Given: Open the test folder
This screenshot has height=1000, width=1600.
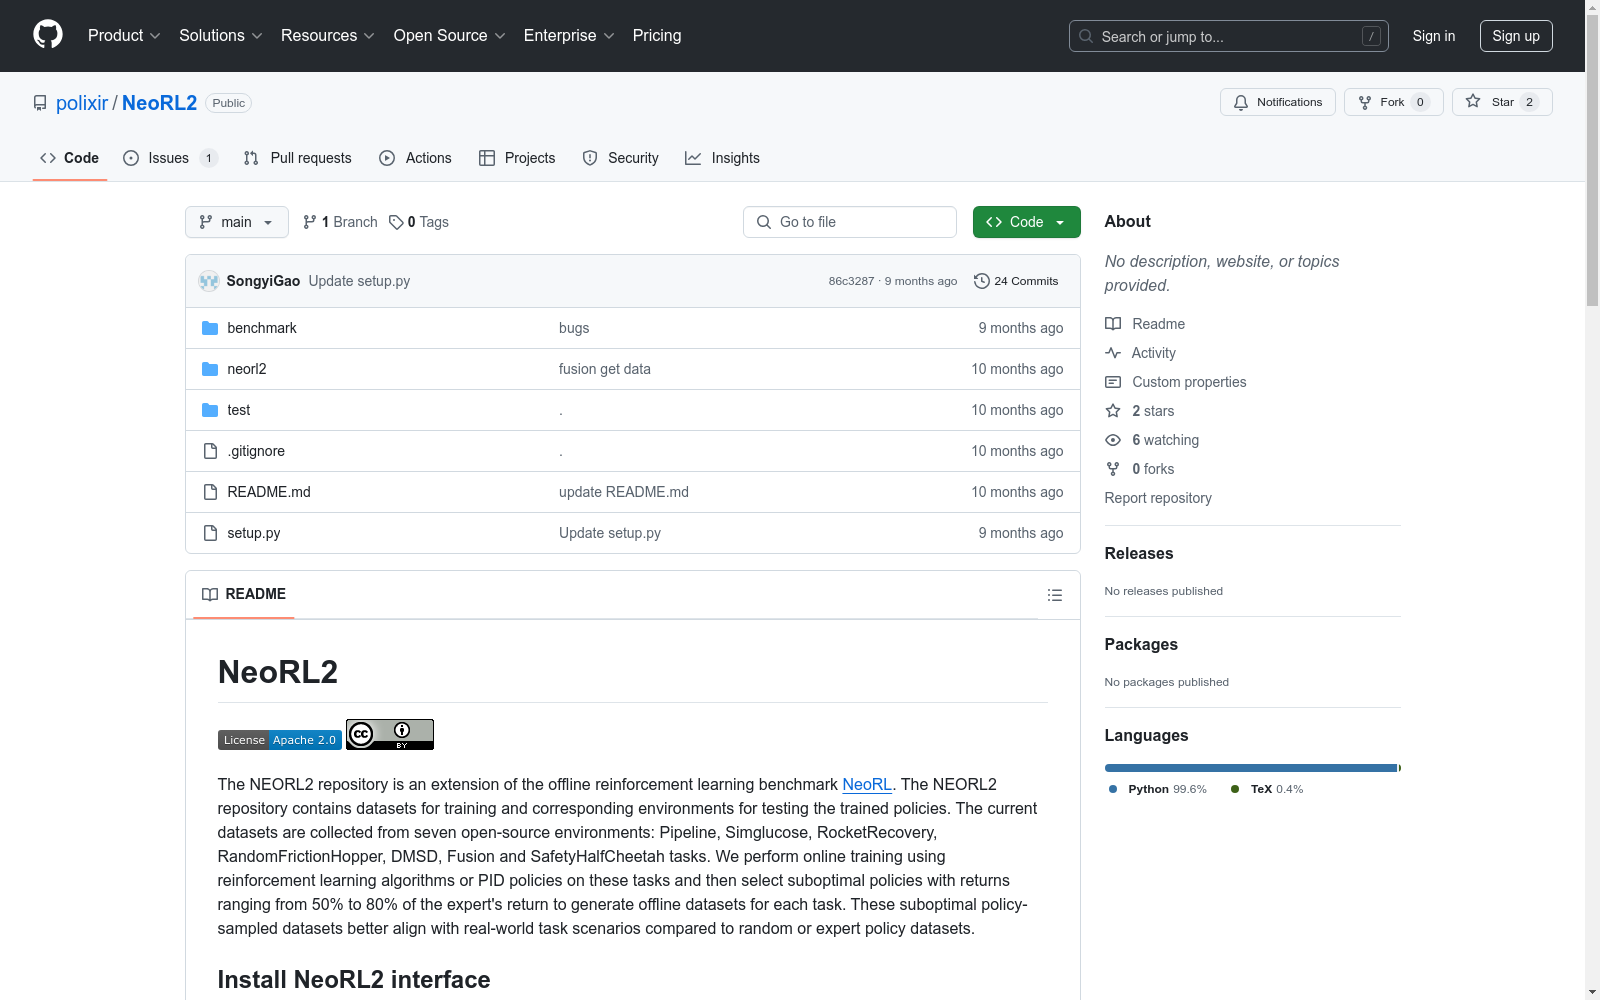Looking at the screenshot, I should click(239, 410).
